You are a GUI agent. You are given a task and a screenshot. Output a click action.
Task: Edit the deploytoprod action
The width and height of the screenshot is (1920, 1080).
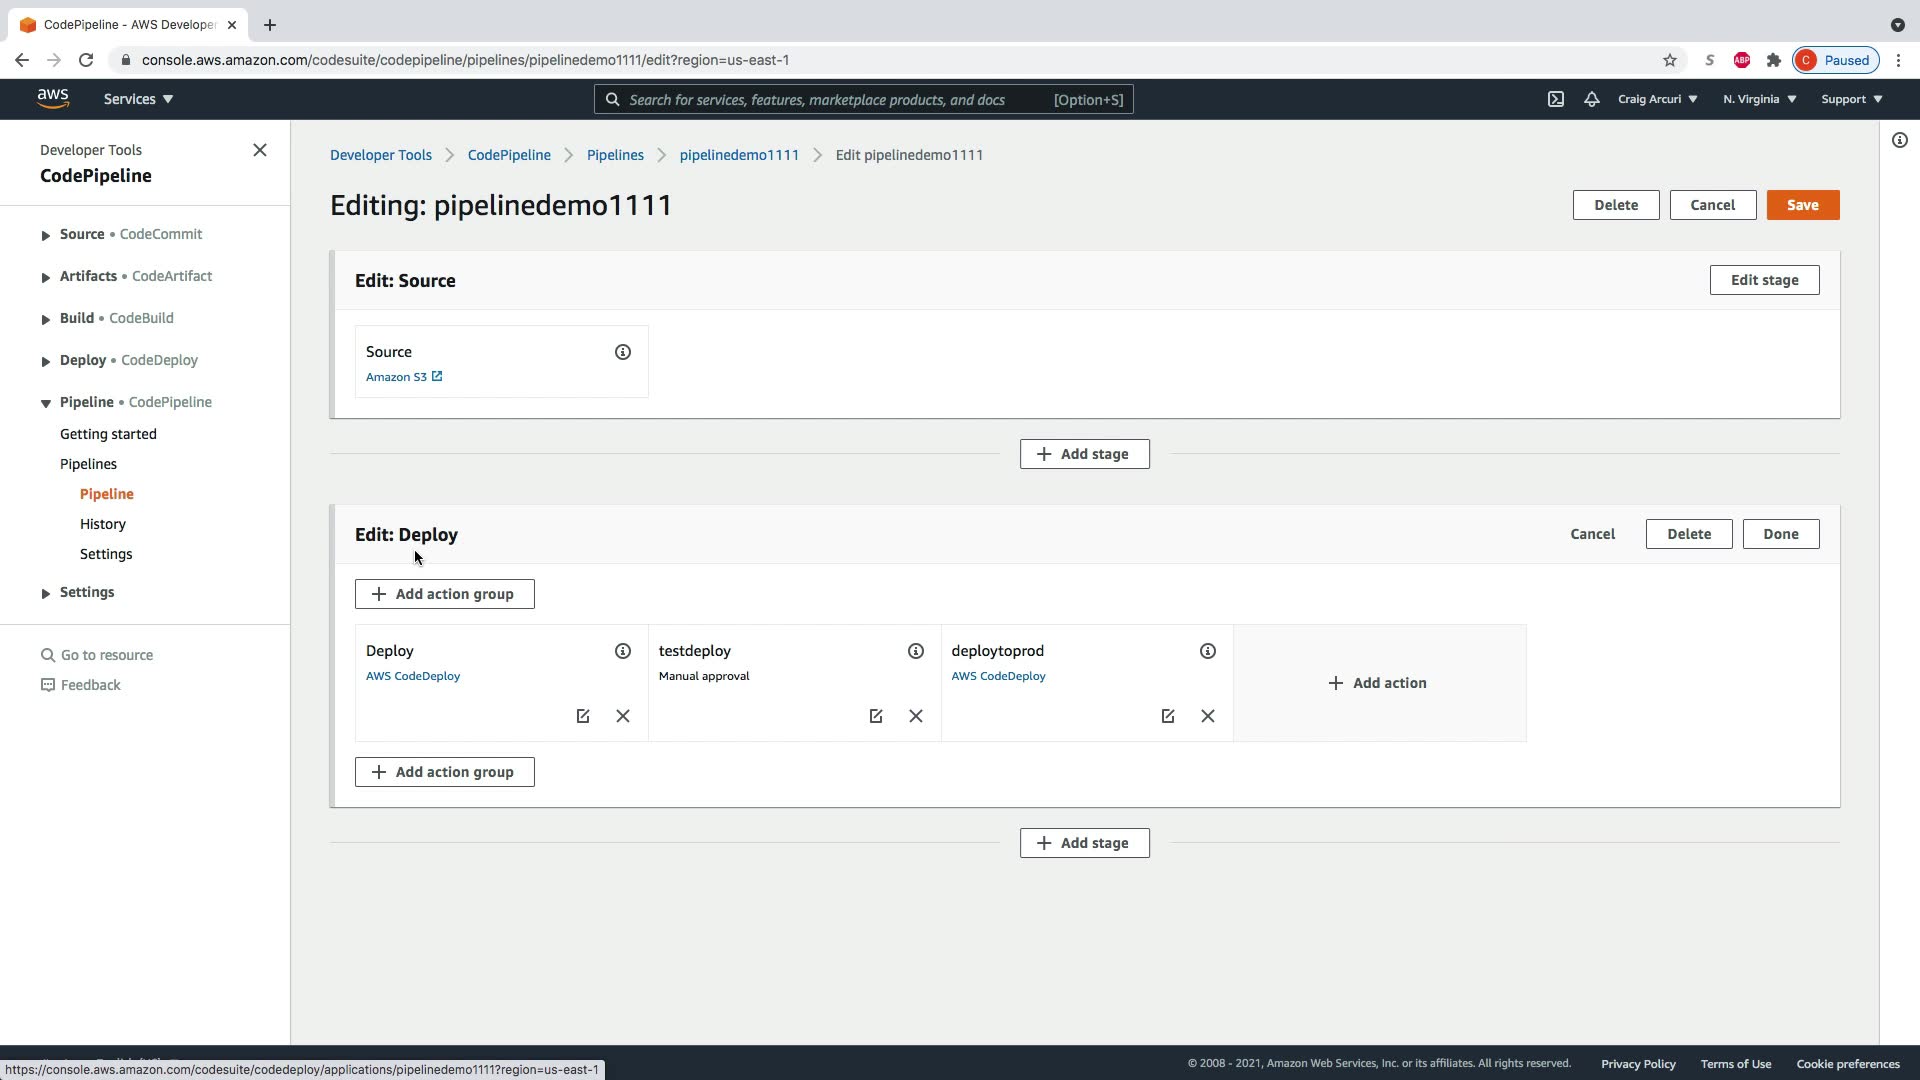click(x=1167, y=716)
